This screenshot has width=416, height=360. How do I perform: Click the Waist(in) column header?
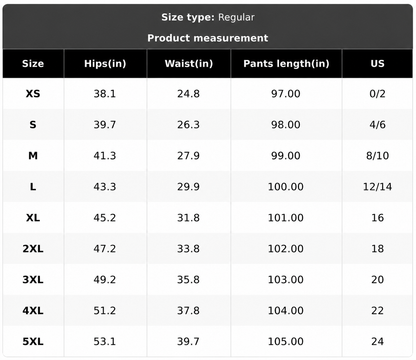coord(189,64)
